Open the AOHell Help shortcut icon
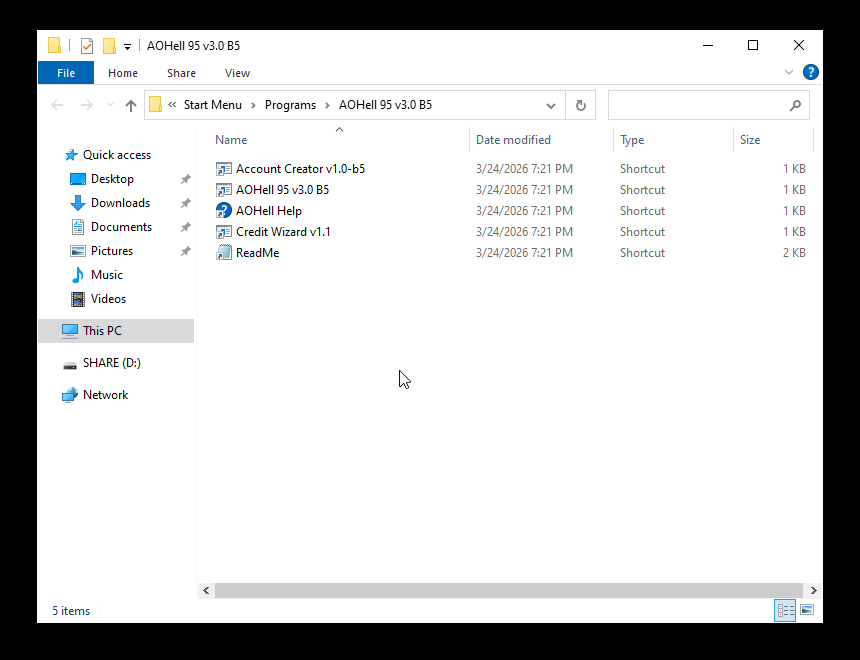This screenshot has height=660, width=860. [x=224, y=211]
